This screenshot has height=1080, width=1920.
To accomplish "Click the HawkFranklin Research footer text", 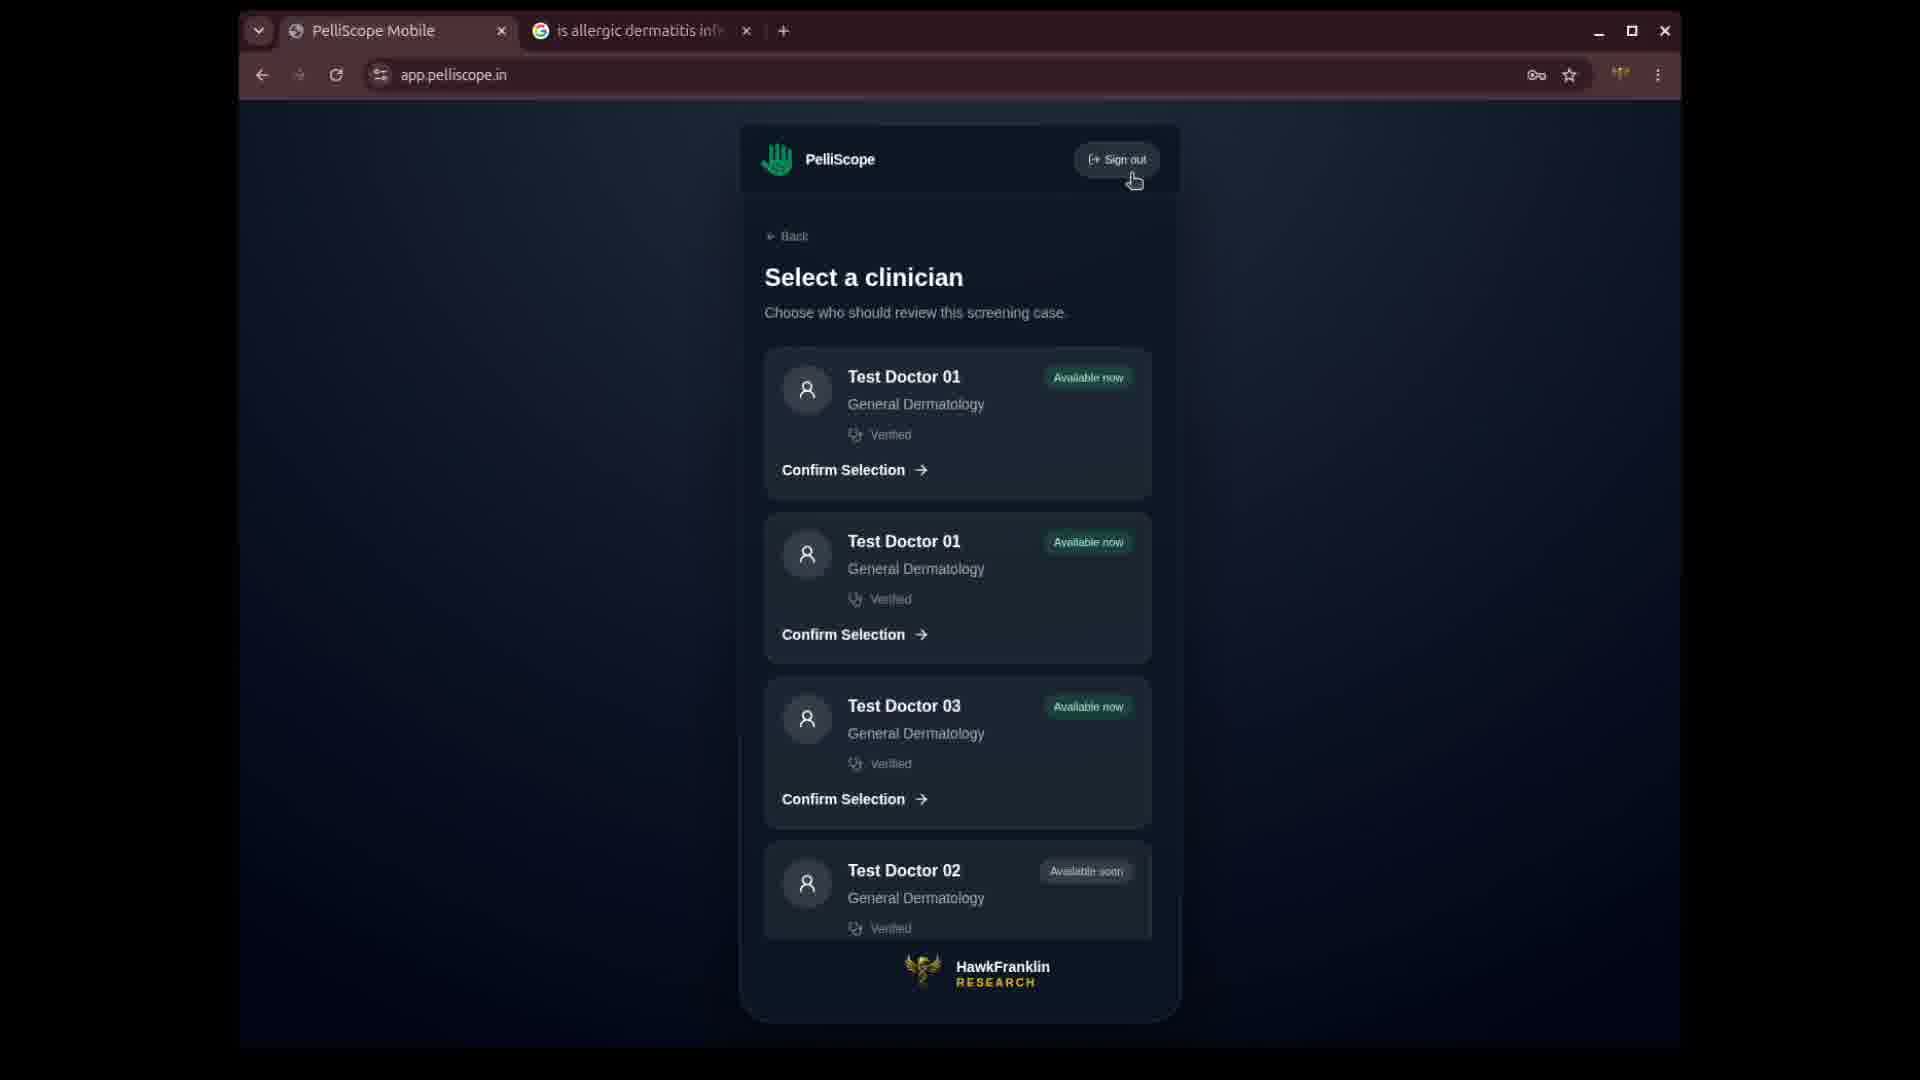I will point(1003,974).
